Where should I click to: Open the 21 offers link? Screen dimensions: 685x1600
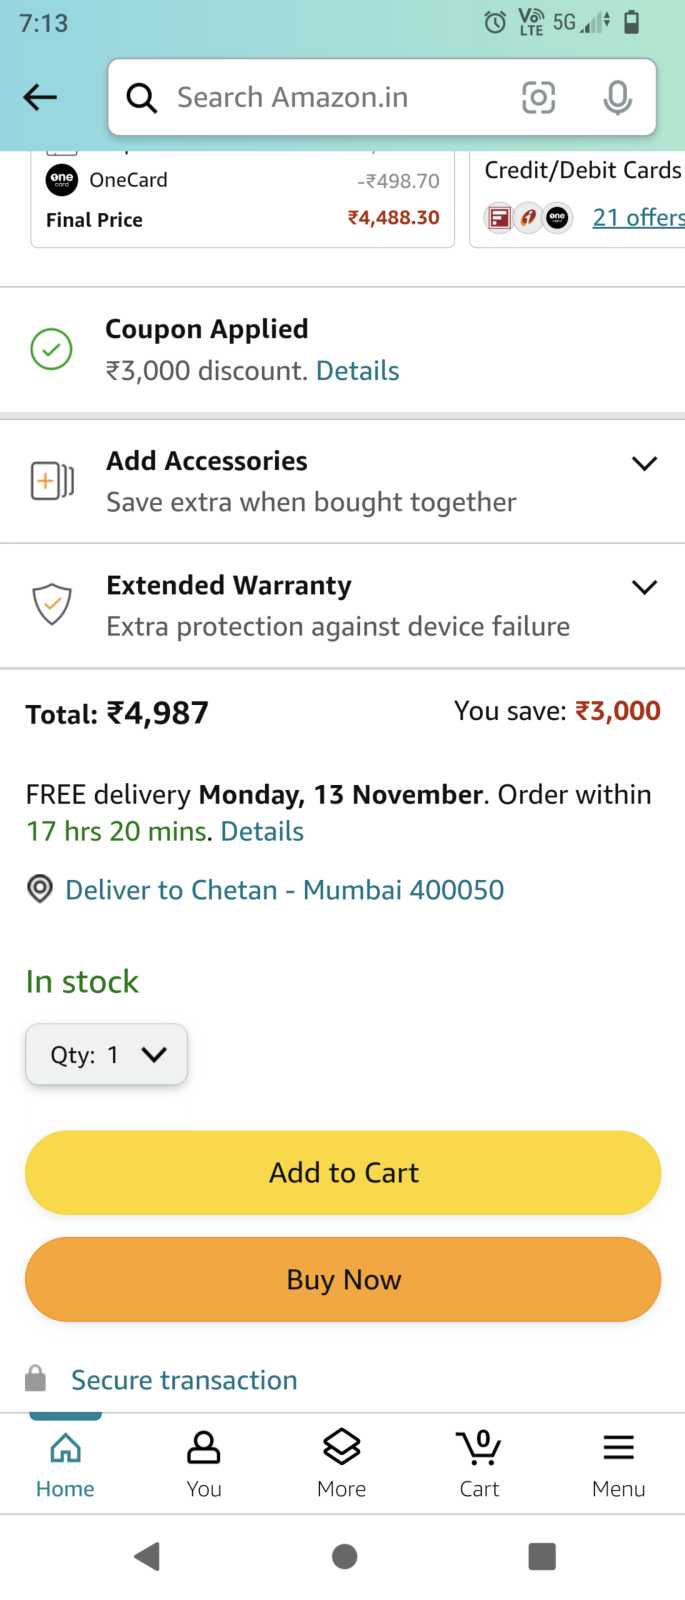638,217
